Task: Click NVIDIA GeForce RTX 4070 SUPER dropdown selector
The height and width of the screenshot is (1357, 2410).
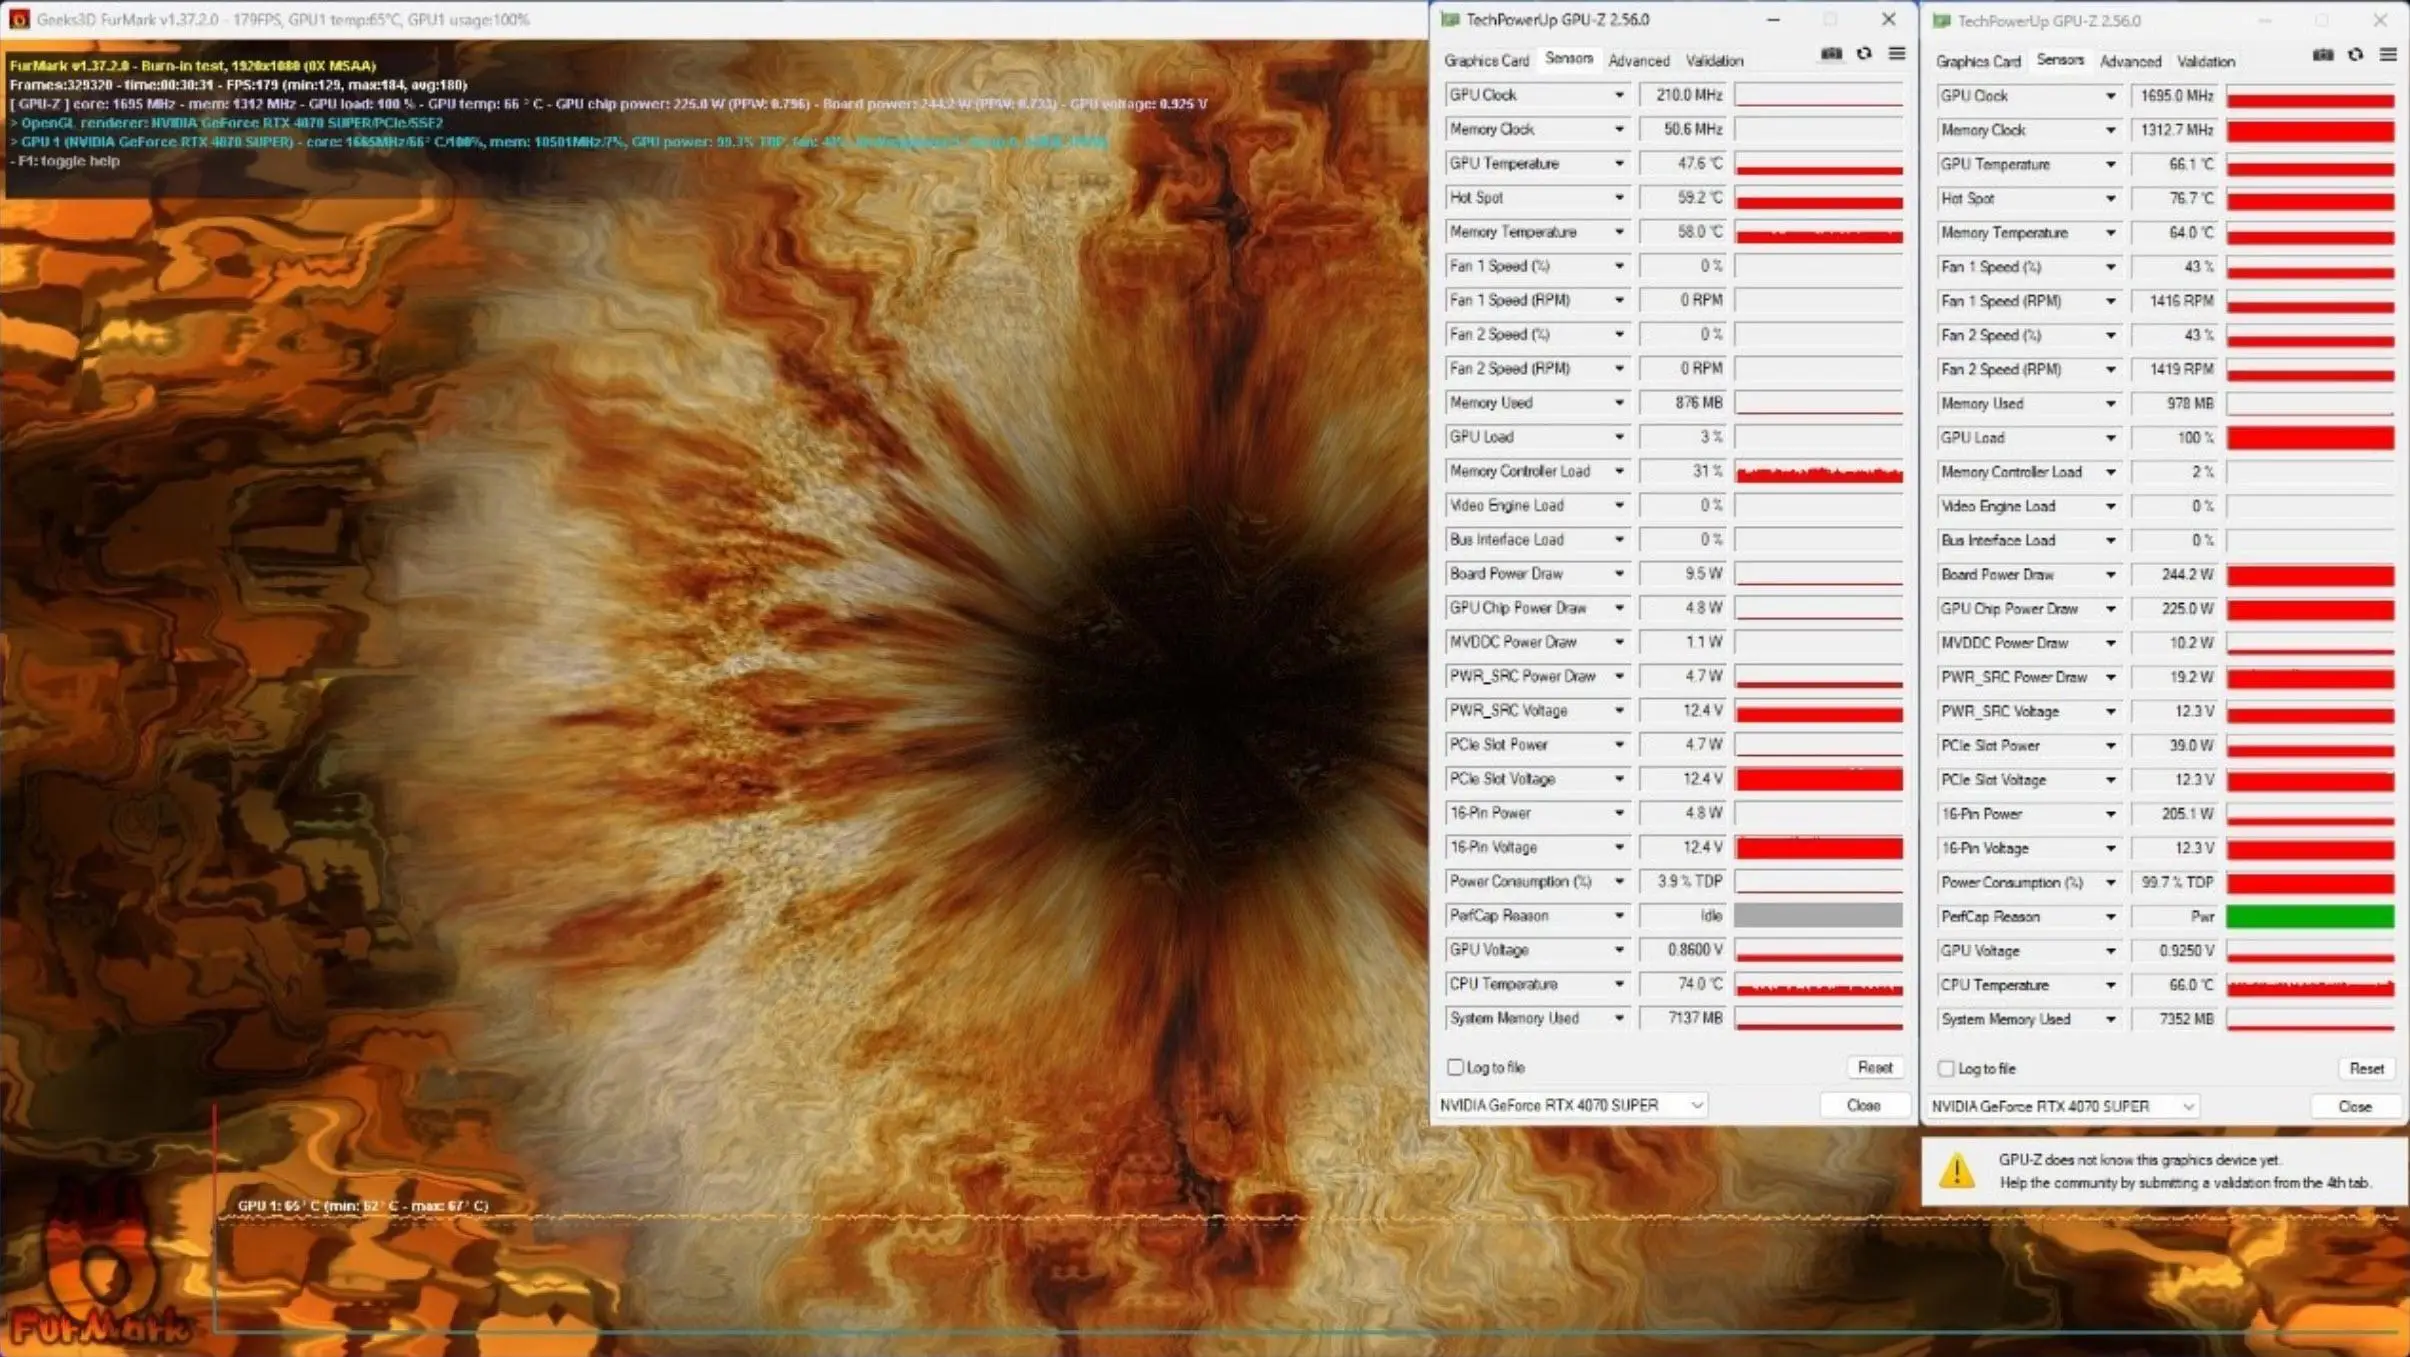Action: 1572,1105
